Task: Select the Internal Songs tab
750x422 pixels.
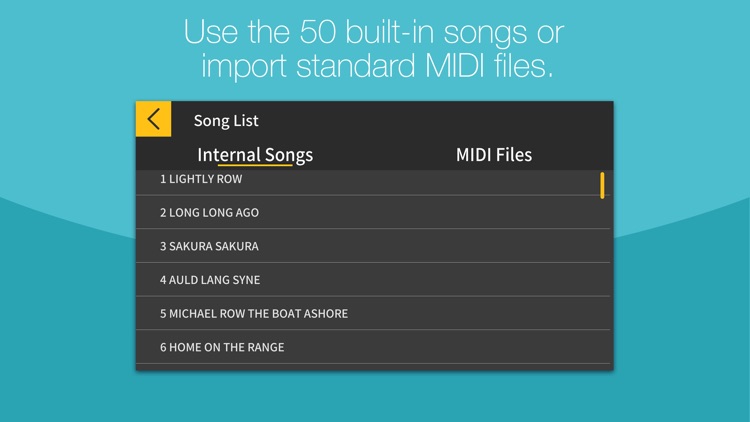Action: click(x=255, y=155)
